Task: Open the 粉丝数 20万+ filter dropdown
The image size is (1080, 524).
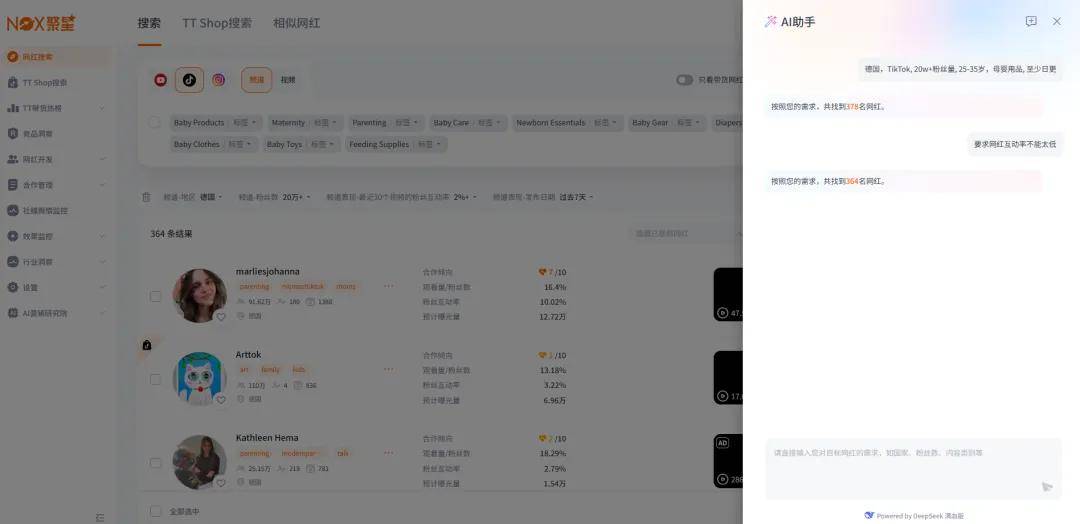Action: click(296, 197)
